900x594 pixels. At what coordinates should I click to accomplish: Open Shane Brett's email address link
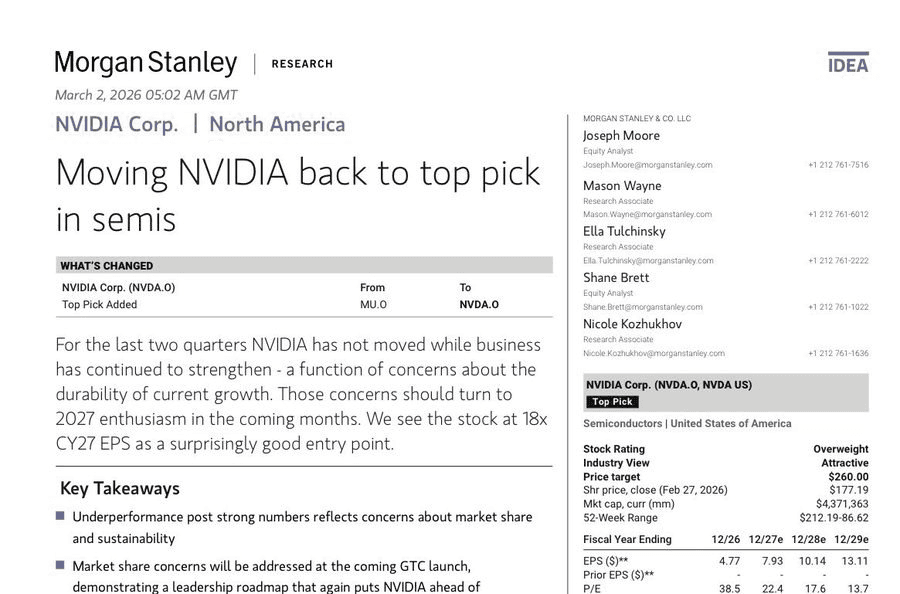[x=642, y=307]
